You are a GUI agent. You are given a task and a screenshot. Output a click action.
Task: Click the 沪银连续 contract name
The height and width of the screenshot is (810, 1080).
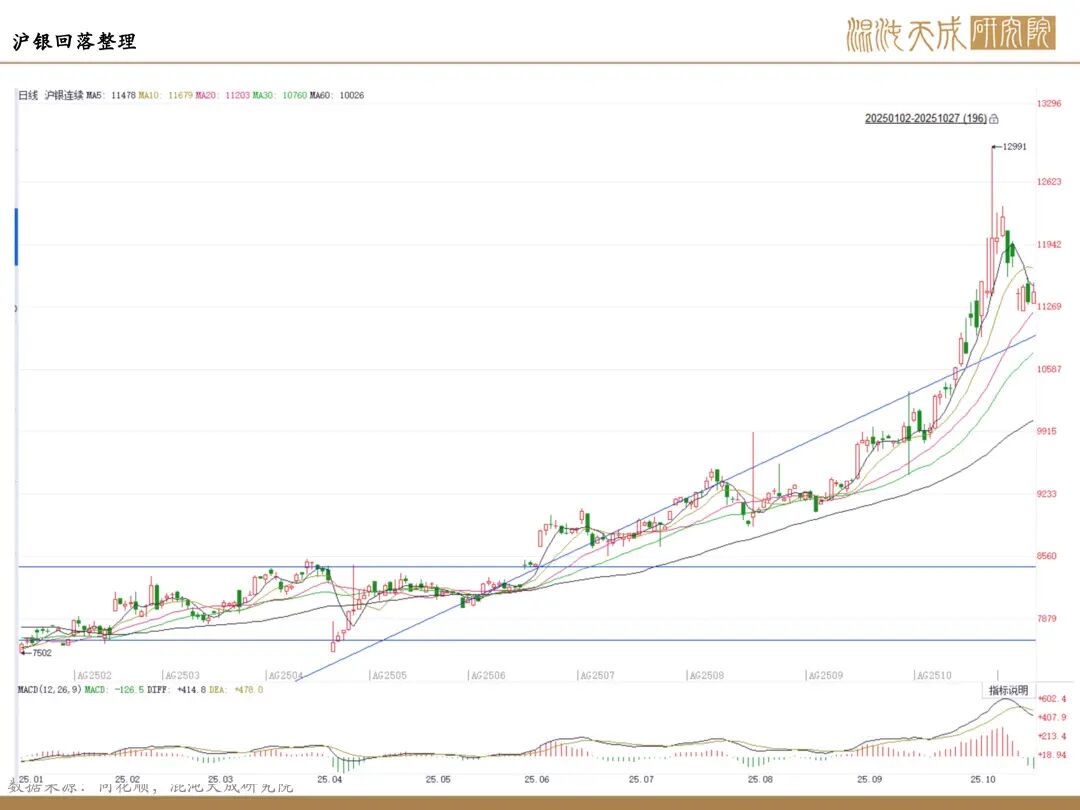point(63,96)
